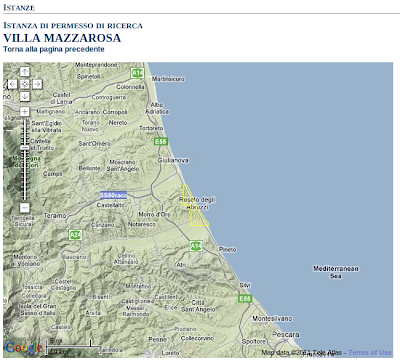Click the A24 highway badge near Teramo

click(x=75, y=235)
